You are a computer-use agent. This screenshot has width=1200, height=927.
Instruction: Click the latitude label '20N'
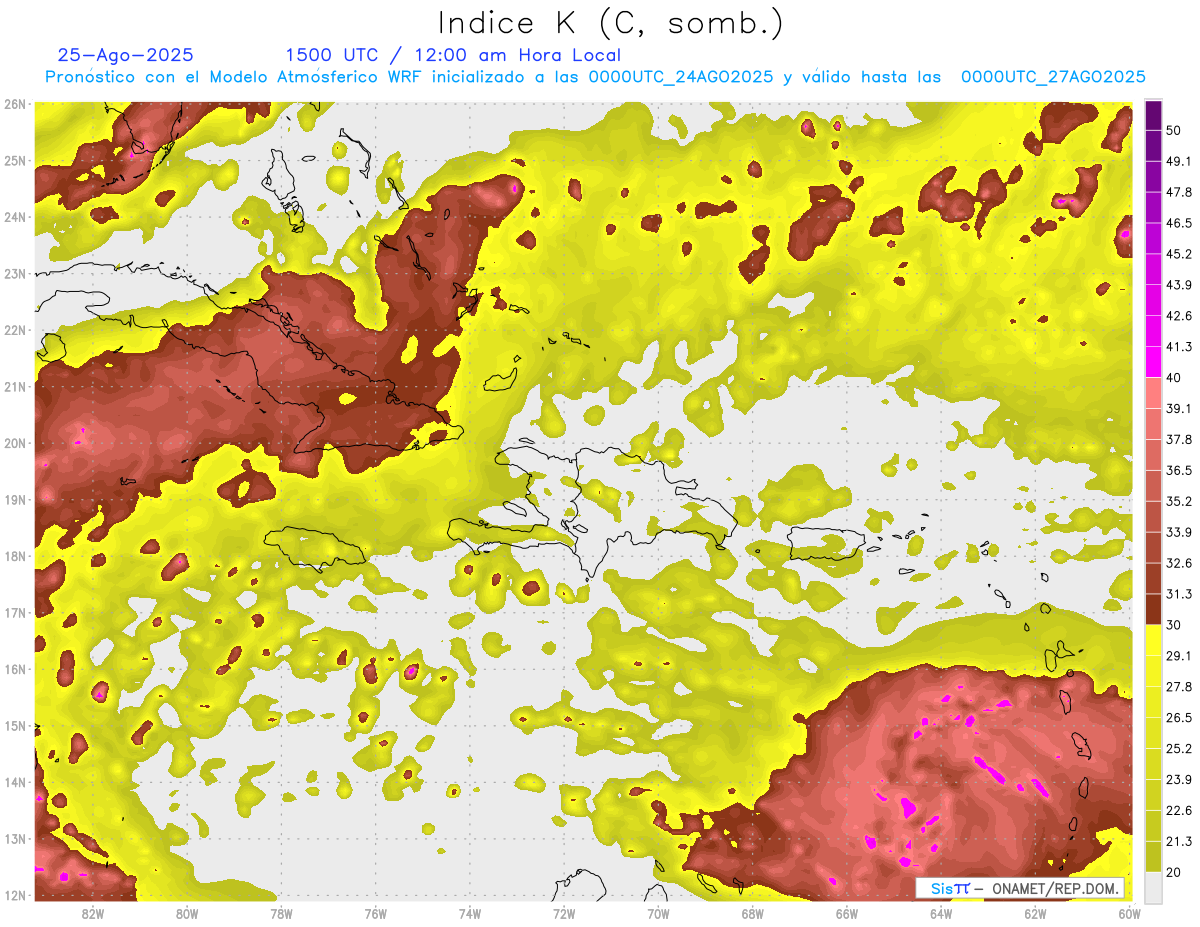point(15,443)
